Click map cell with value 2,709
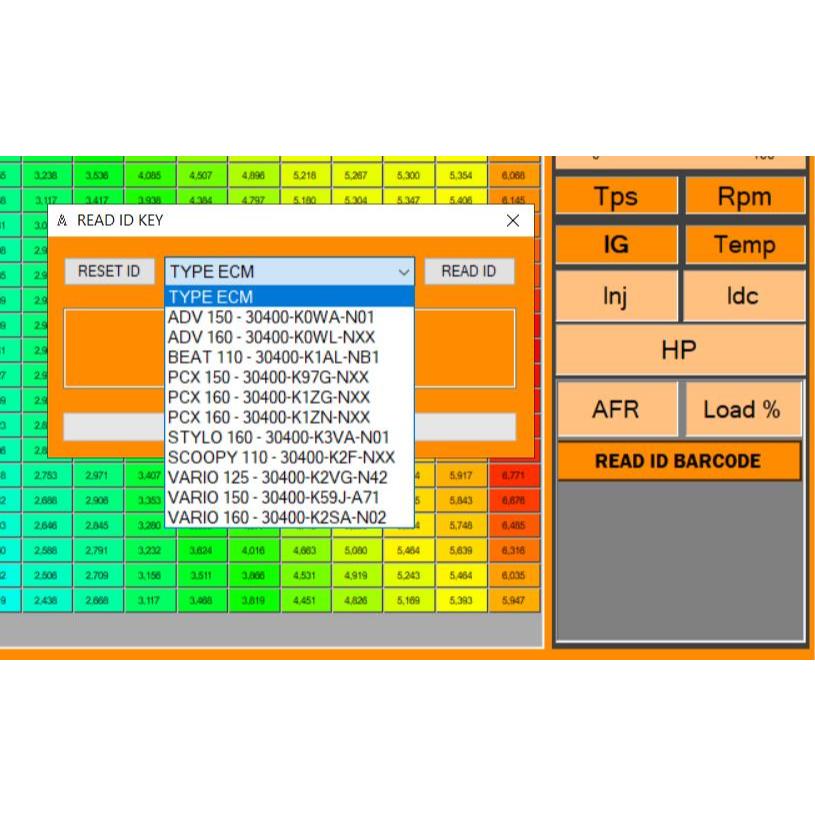815x815 pixels. tap(97, 575)
